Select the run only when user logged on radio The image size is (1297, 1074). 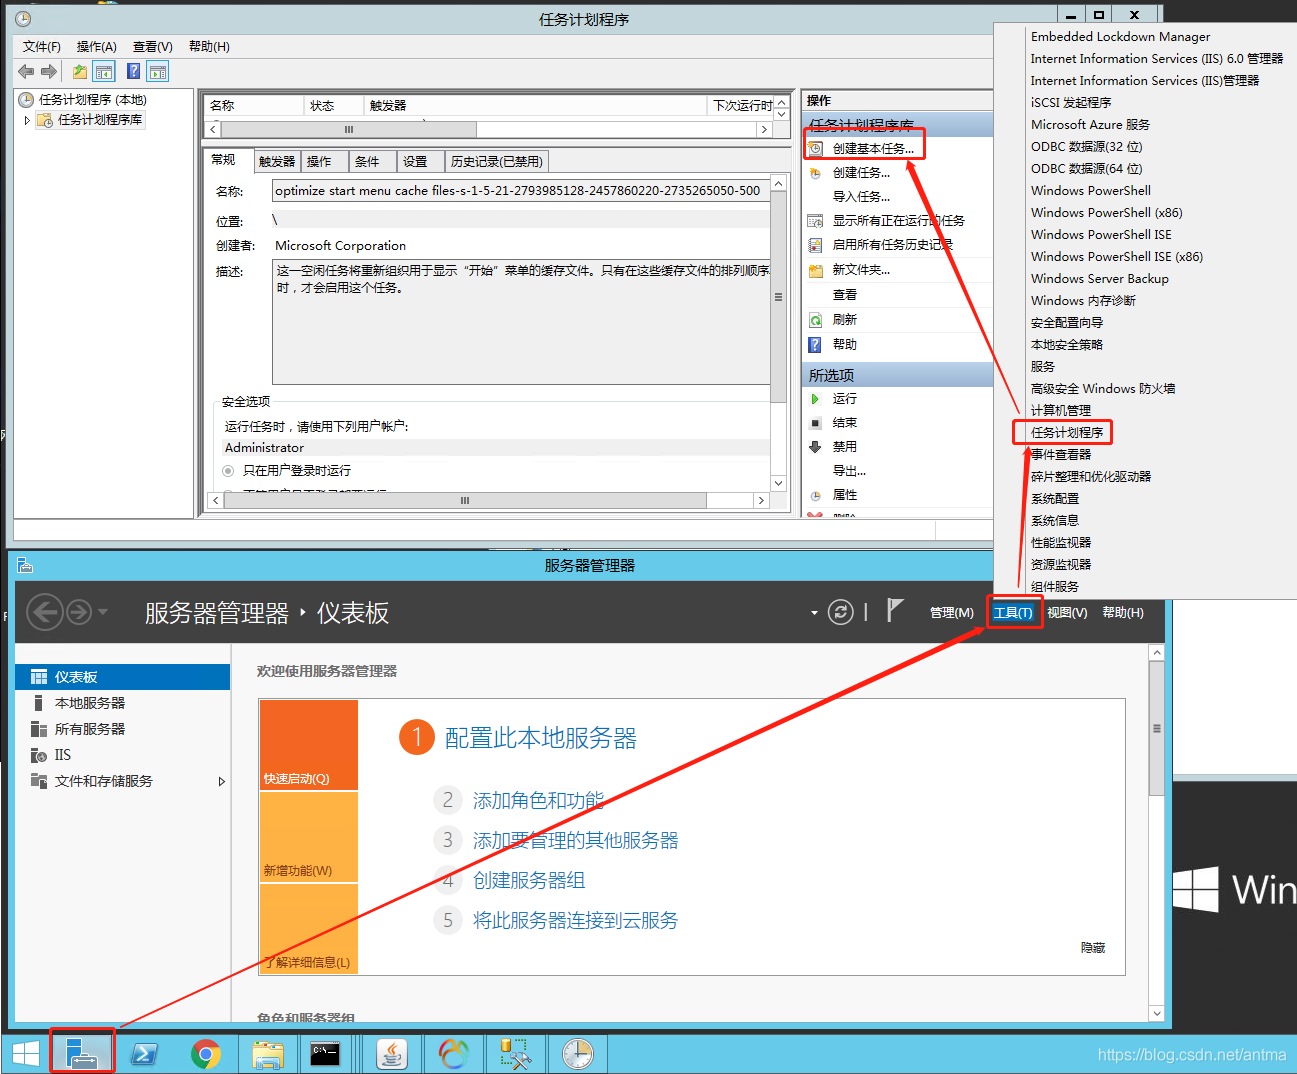pyautogui.click(x=229, y=471)
